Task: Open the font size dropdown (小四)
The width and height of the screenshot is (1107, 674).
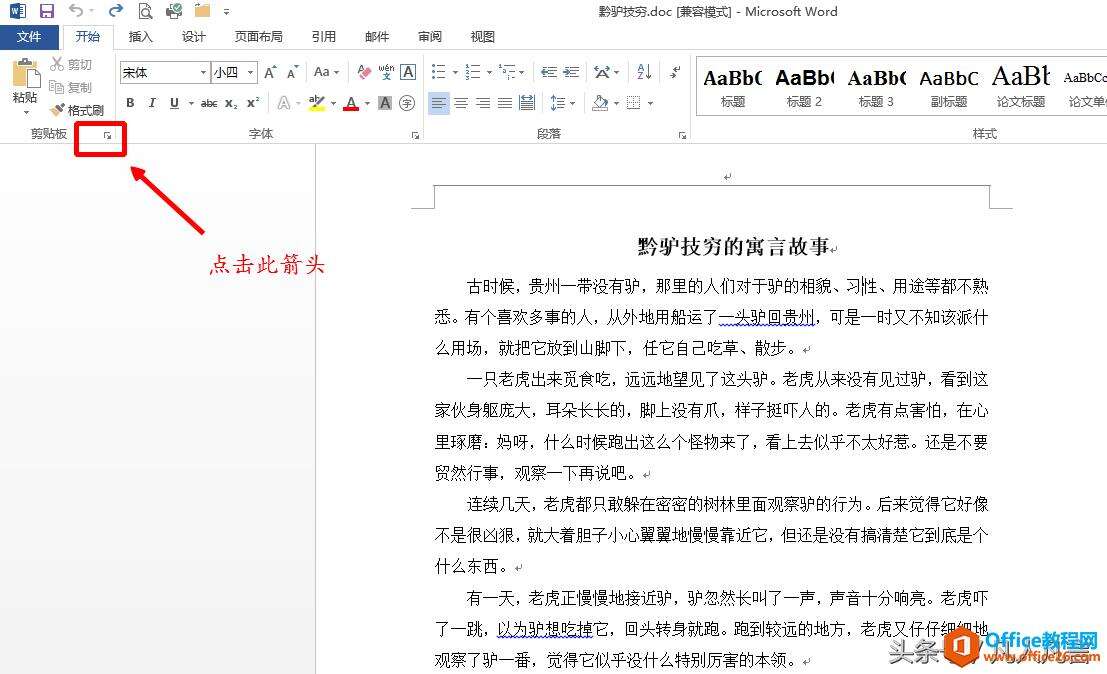Action: pos(249,72)
